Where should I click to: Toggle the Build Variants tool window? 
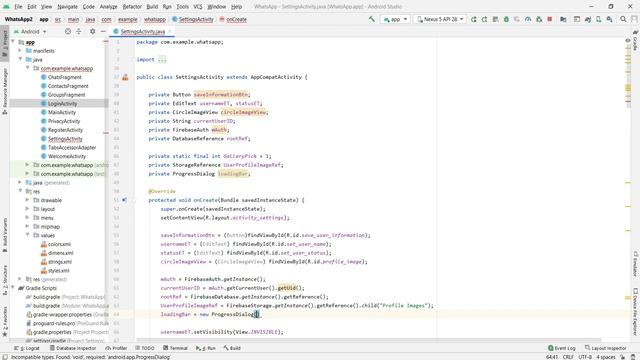point(5,234)
